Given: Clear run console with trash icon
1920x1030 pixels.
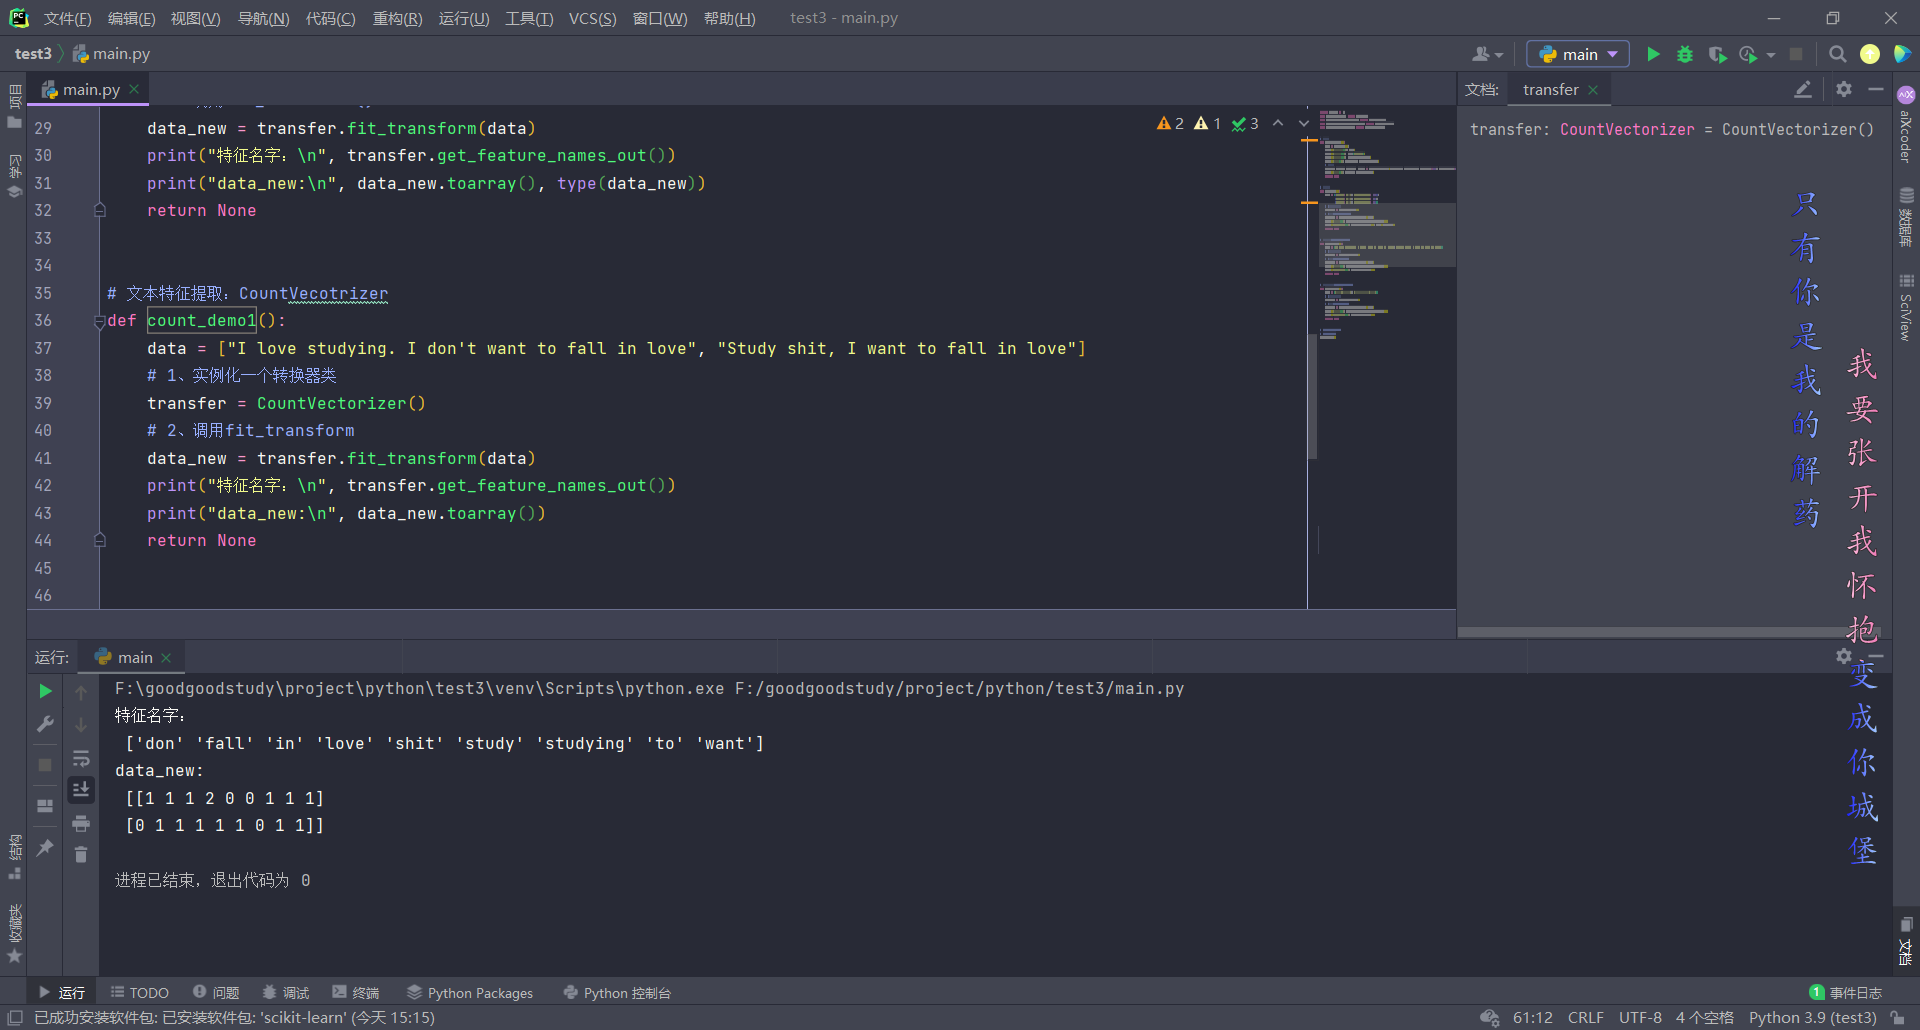Looking at the screenshot, I should tap(81, 854).
